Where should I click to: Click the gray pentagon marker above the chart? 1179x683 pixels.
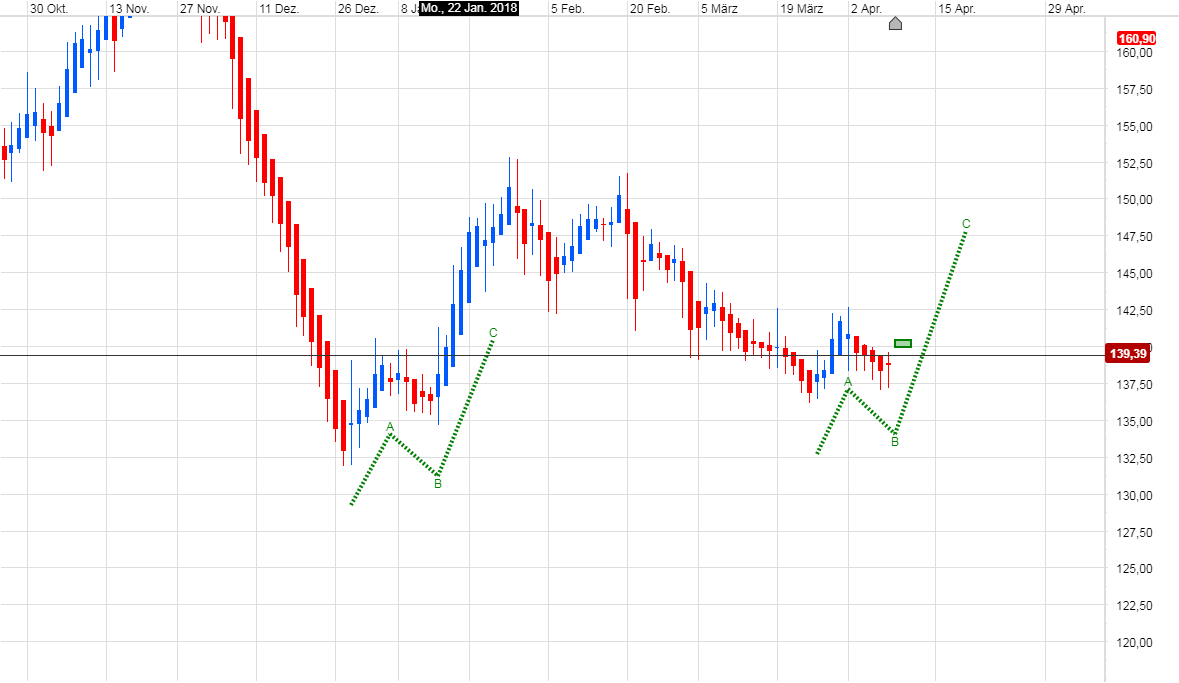[x=895, y=23]
